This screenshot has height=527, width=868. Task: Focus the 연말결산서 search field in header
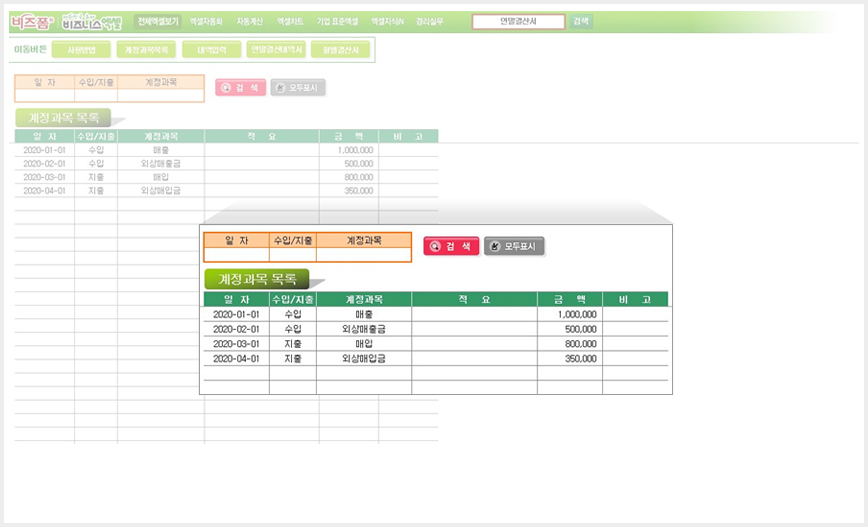[519, 22]
